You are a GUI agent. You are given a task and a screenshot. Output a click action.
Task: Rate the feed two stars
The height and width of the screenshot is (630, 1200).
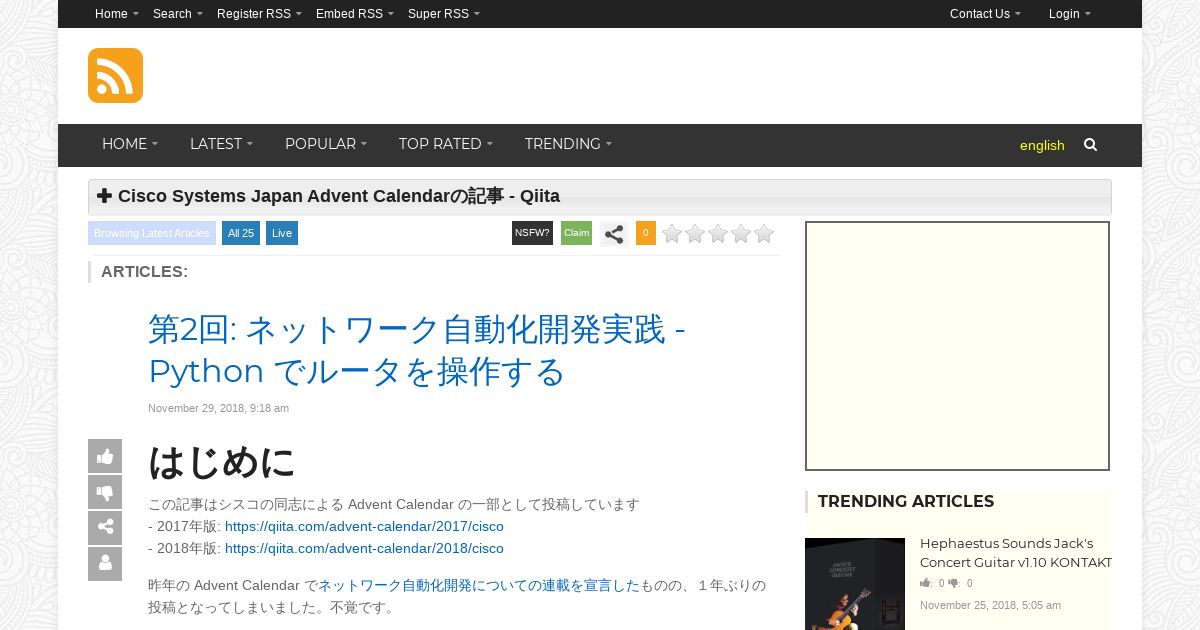coord(695,234)
